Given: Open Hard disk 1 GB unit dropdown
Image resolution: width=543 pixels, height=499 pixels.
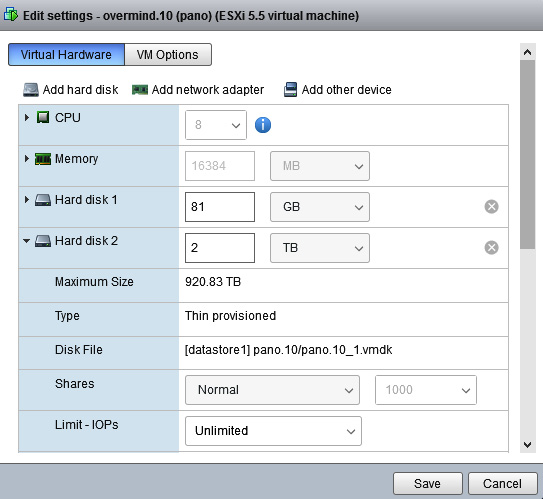Looking at the screenshot, I should click(x=320, y=207).
